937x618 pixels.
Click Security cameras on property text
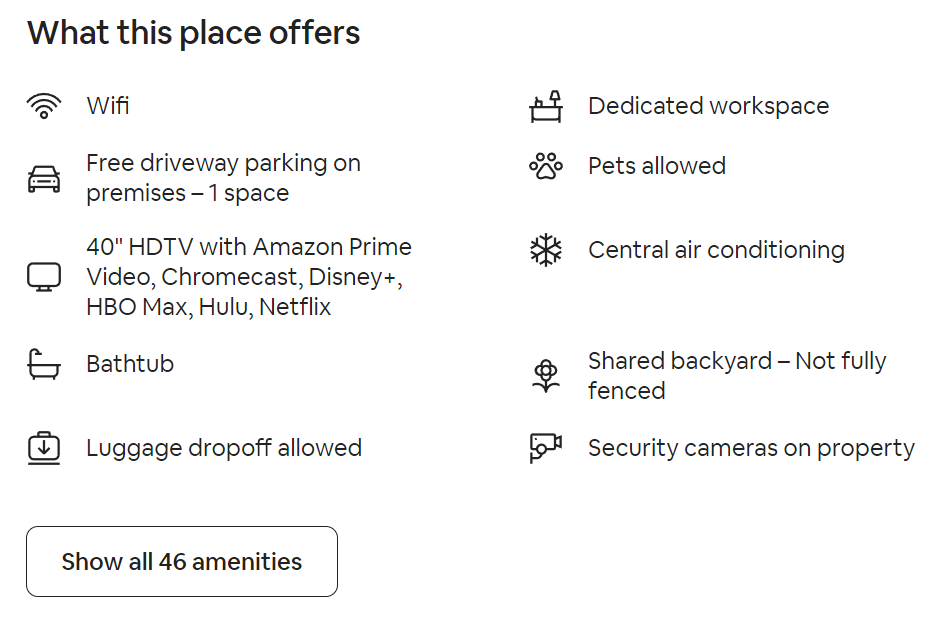coord(751,448)
